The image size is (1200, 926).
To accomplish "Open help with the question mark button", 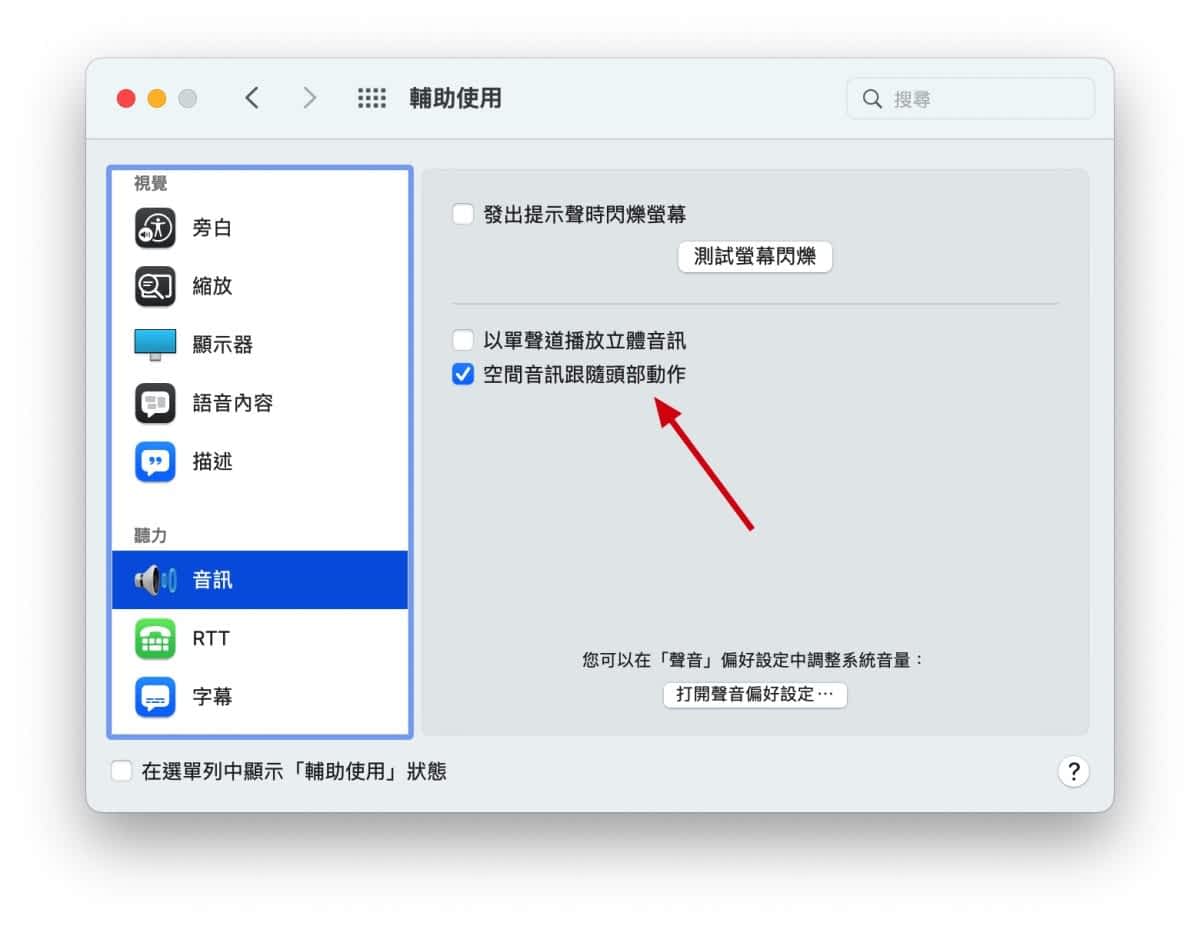I will (x=1073, y=771).
